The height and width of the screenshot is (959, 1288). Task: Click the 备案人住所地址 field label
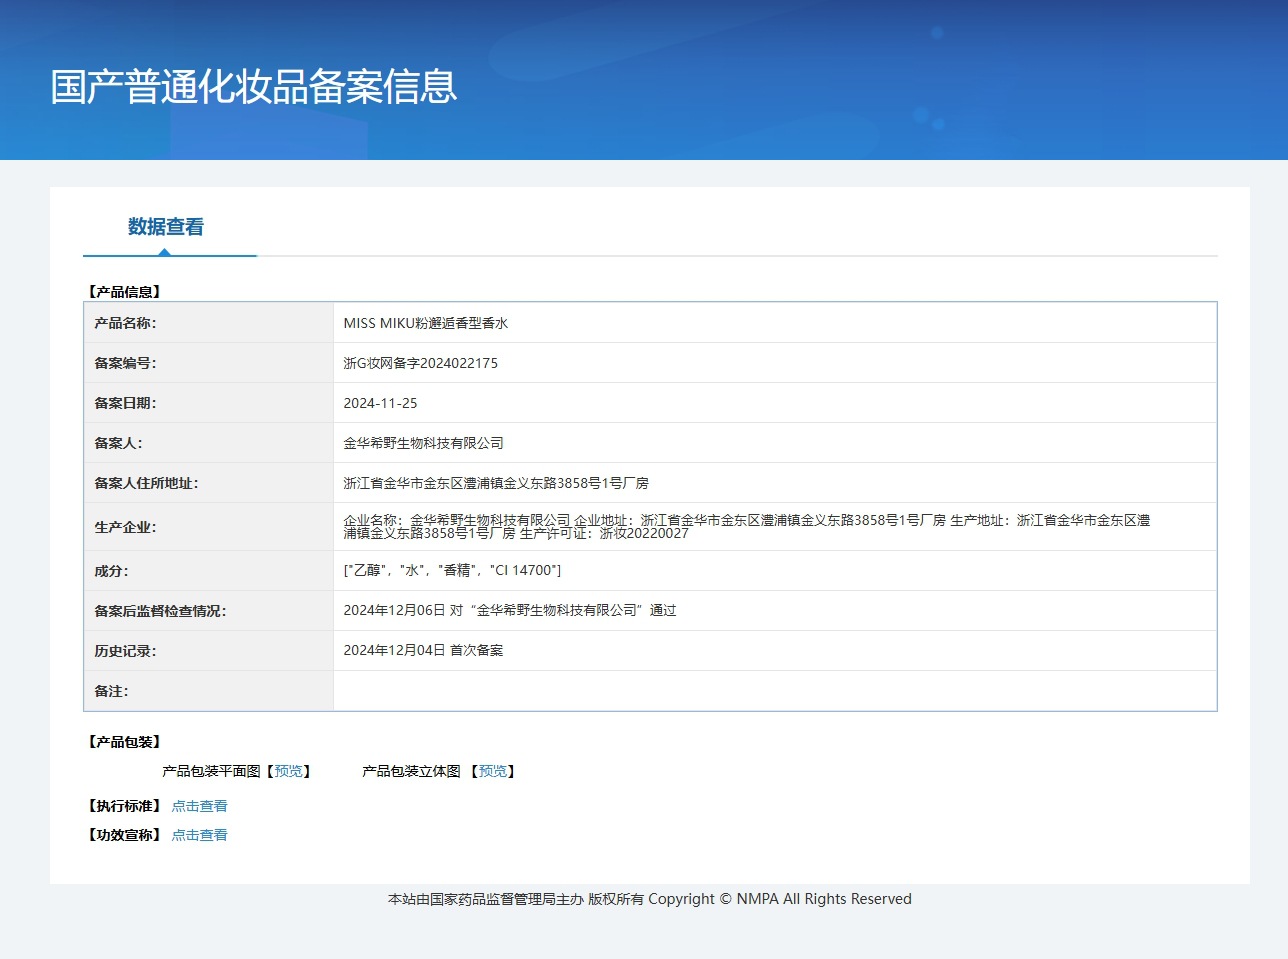146,483
